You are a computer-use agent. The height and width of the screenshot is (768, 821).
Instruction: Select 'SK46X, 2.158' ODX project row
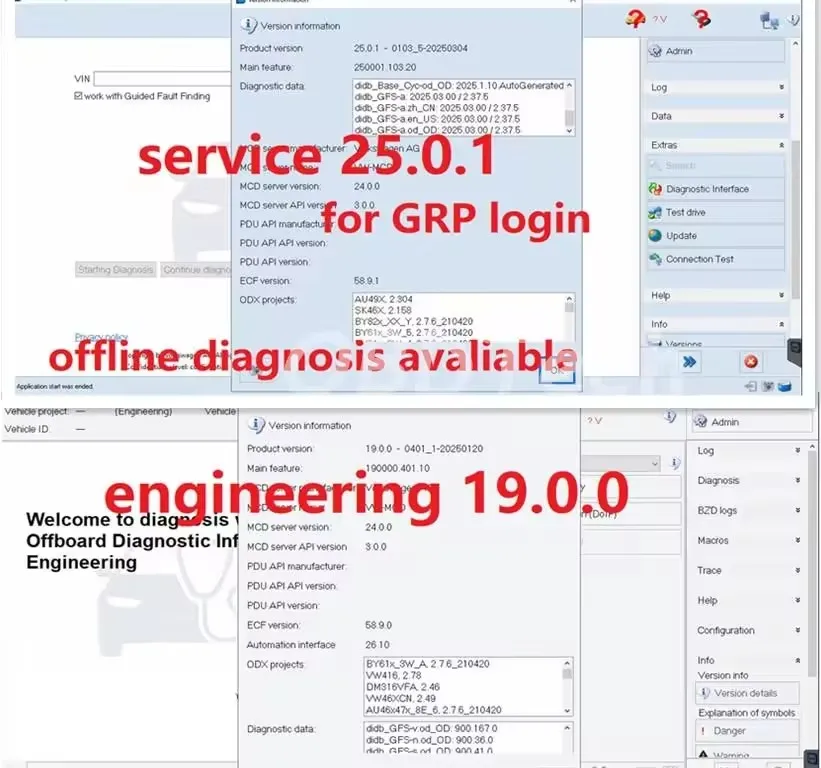coord(383,310)
